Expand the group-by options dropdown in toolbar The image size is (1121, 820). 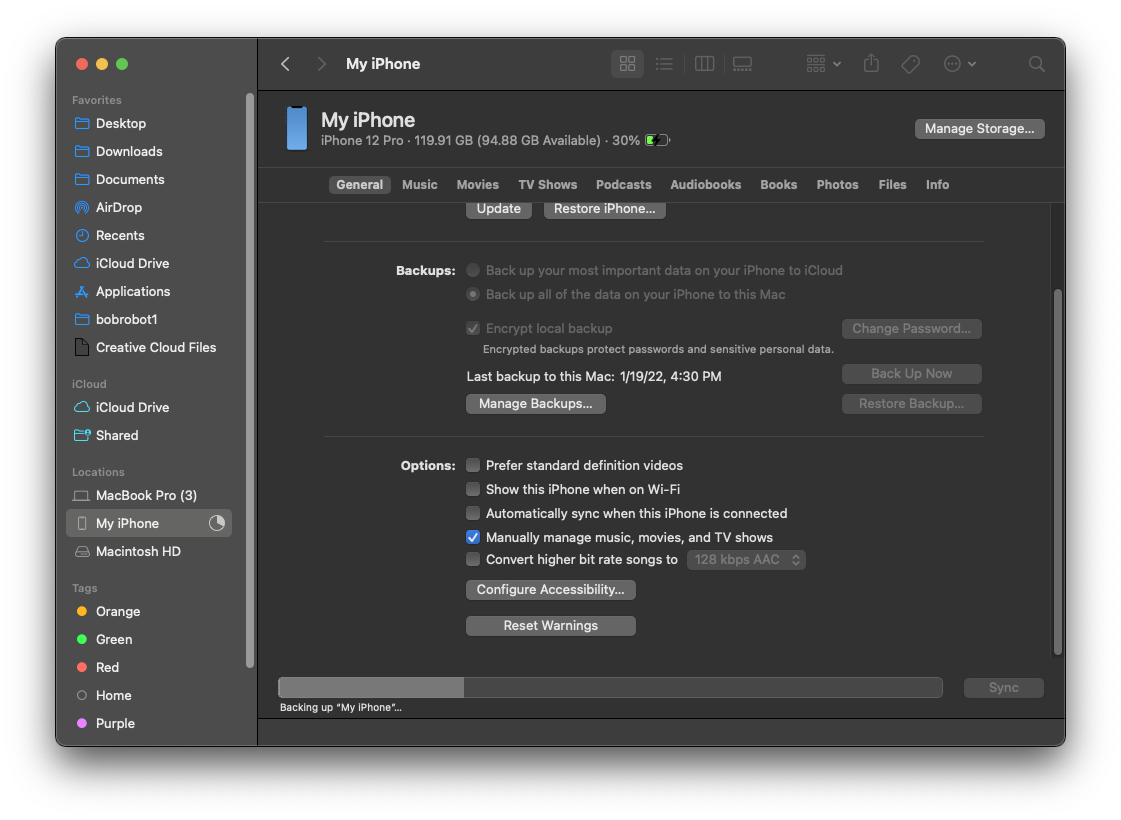pos(823,64)
